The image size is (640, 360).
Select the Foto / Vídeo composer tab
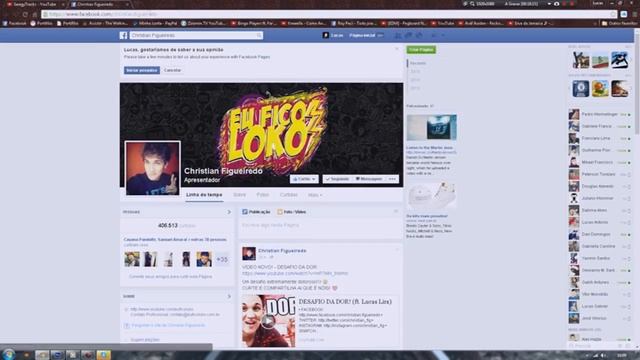[291, 212]
